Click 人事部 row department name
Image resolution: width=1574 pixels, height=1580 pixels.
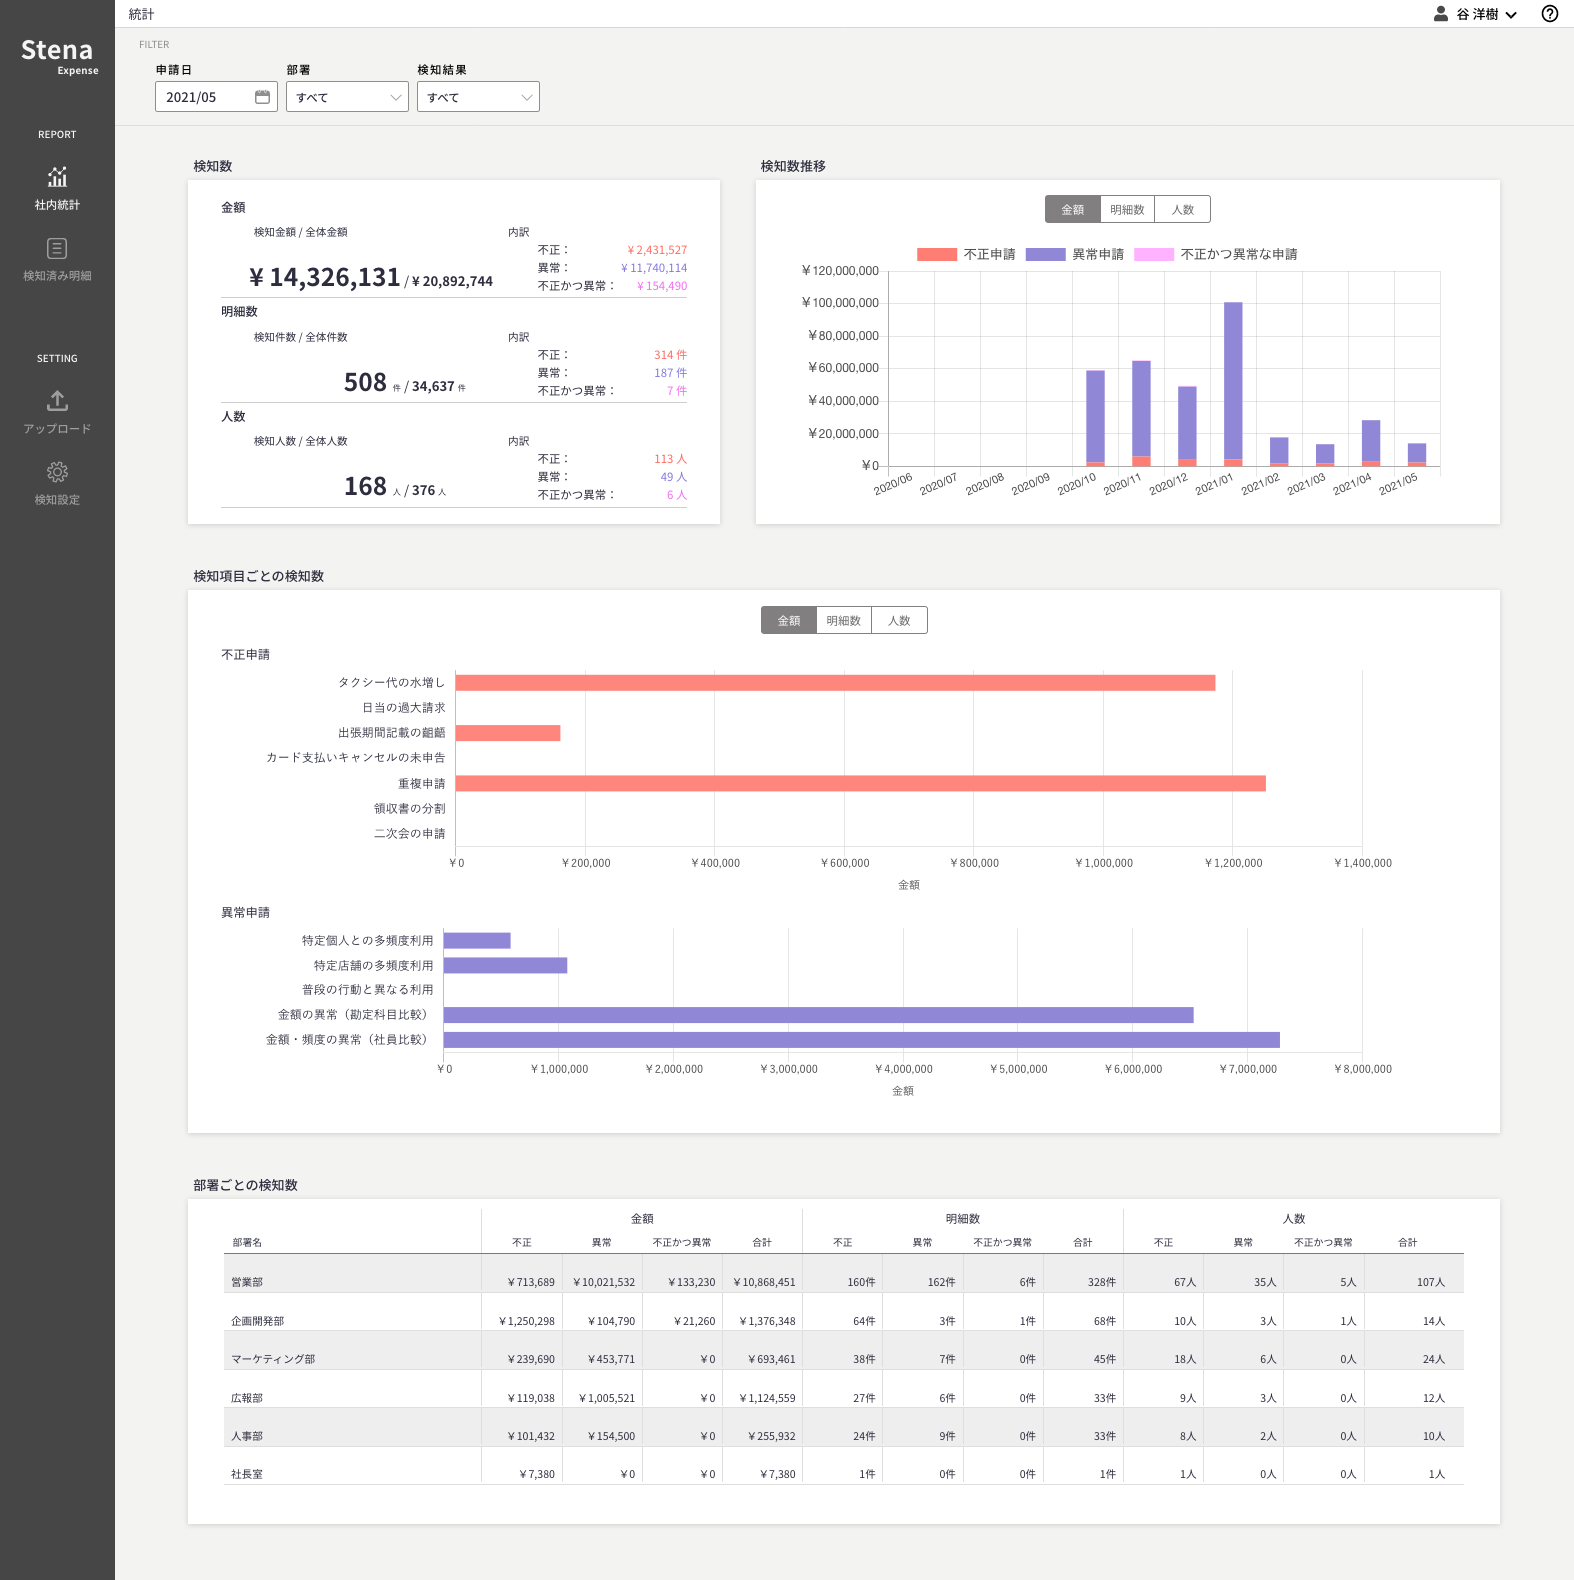coord(247,1436)
